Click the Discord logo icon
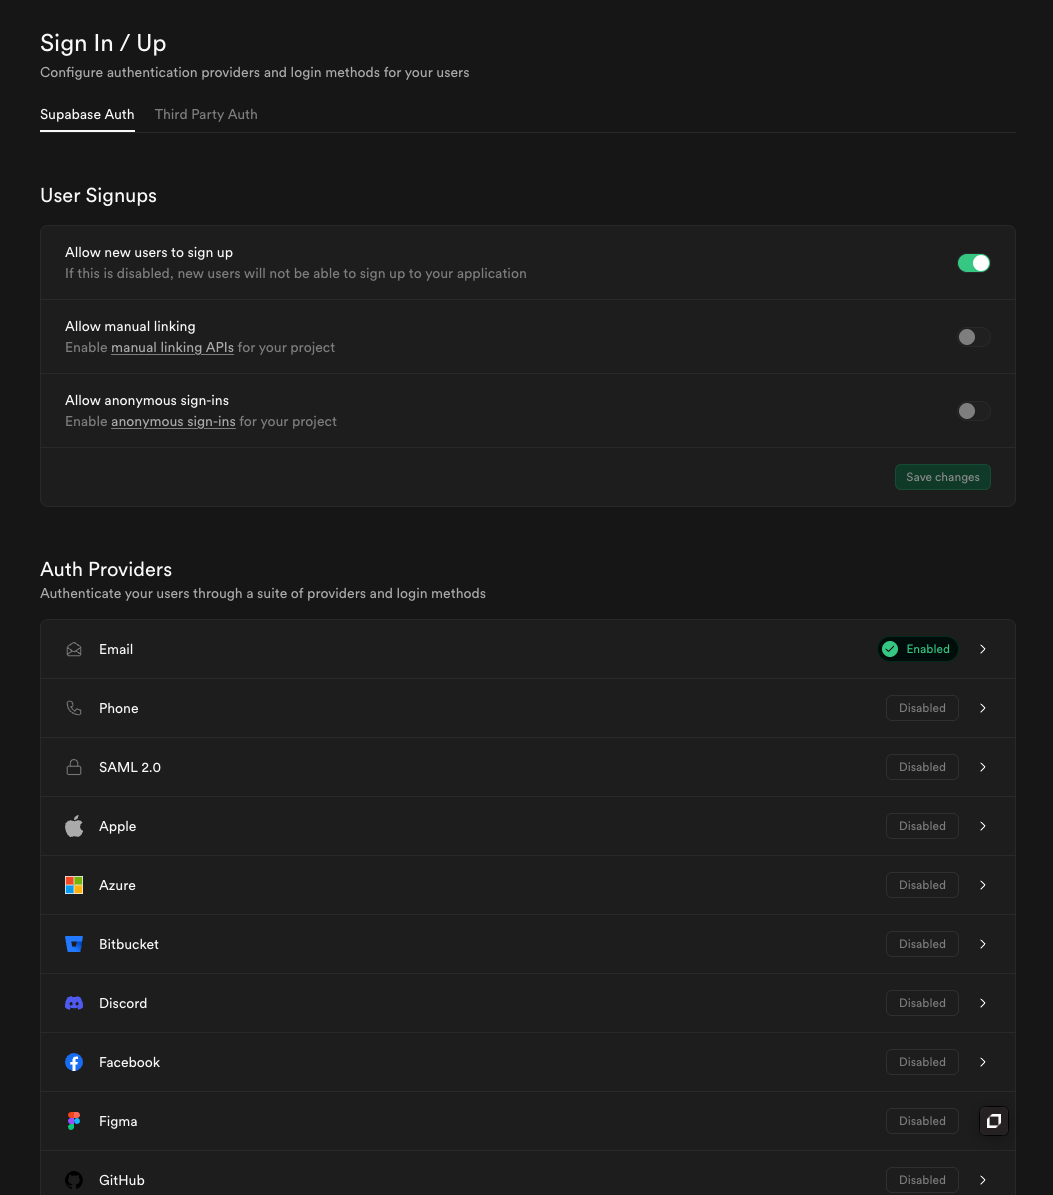The width and height of the screenshot is (1053, 1195). tap(74, 1003)
